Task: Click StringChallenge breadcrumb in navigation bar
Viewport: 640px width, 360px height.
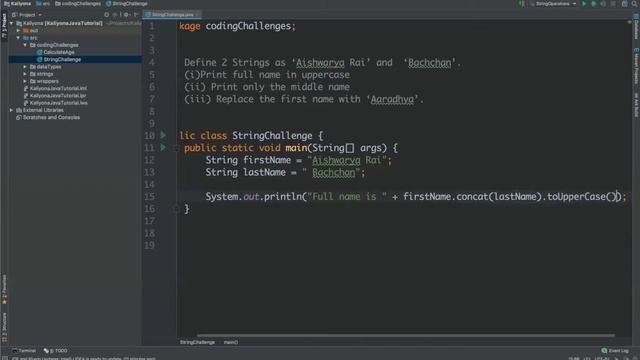Action: pyautogui.click(x=127, y=4)
